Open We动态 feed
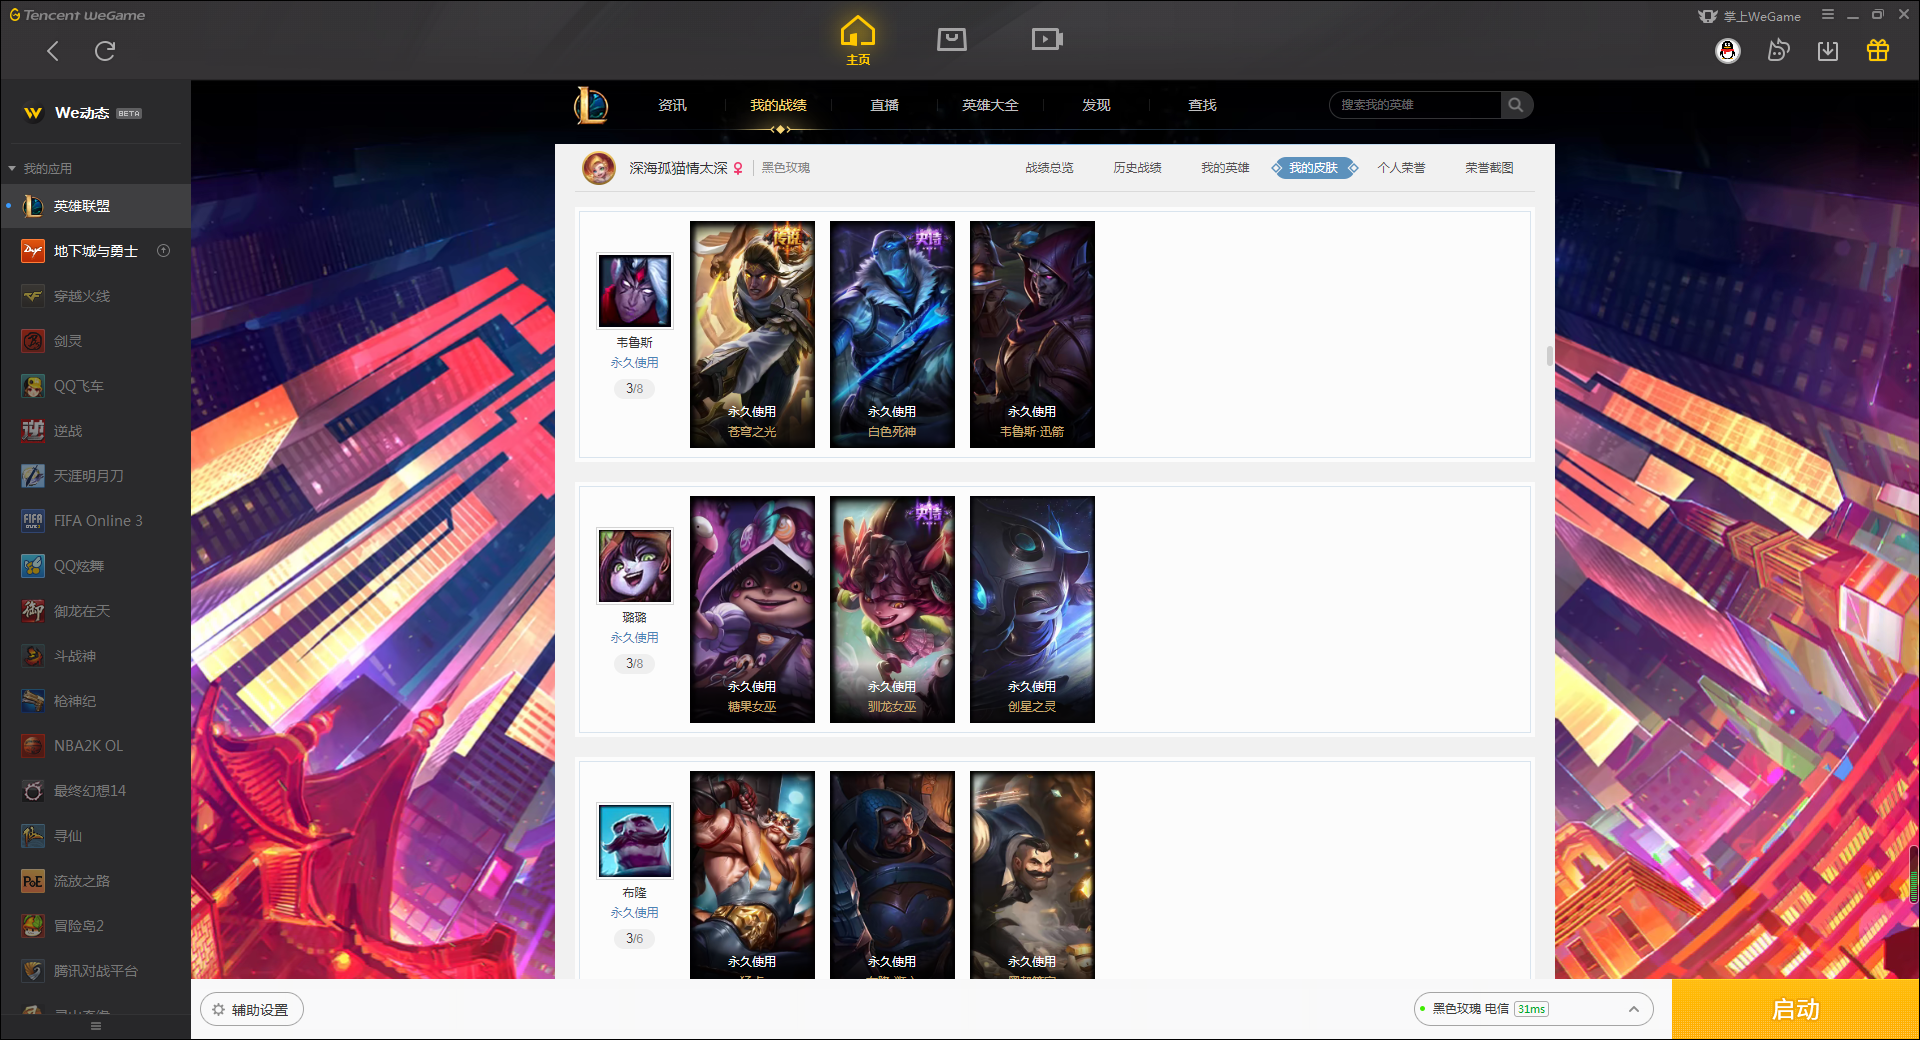Viewport: 1920px width, 1040px height. point(82,113)
